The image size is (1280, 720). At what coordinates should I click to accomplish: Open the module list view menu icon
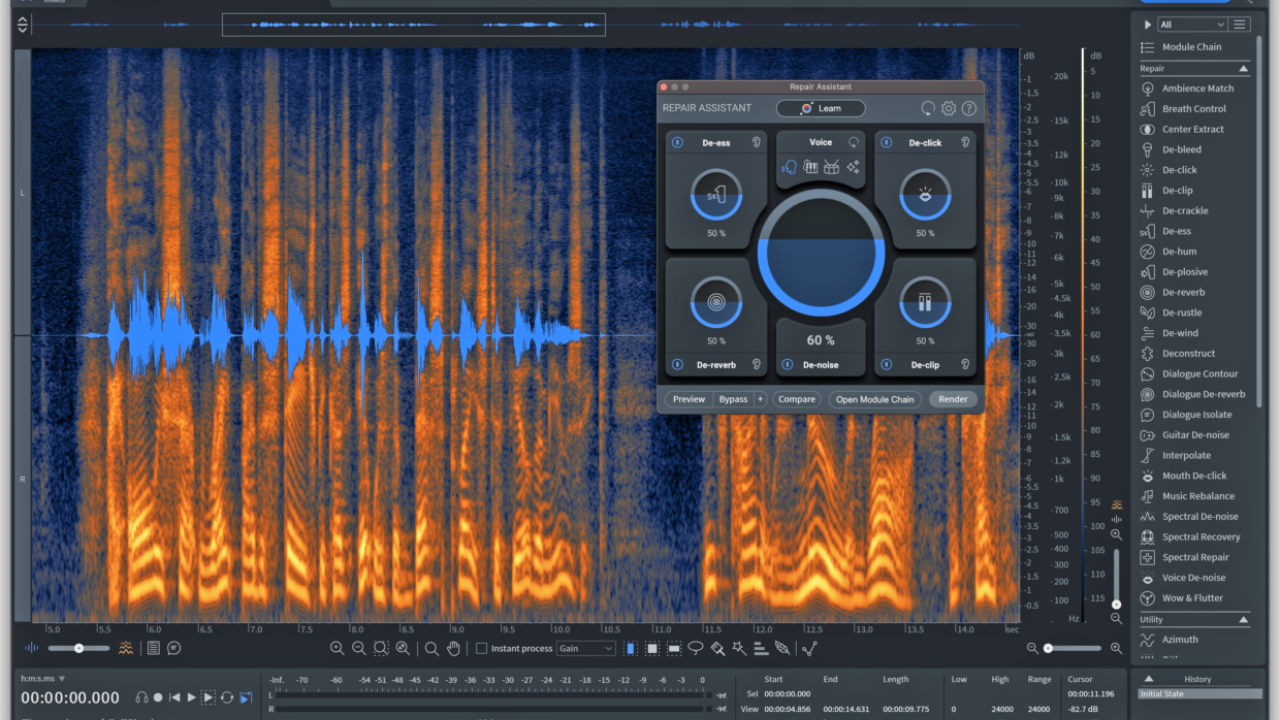click(x=1240, y=24)
